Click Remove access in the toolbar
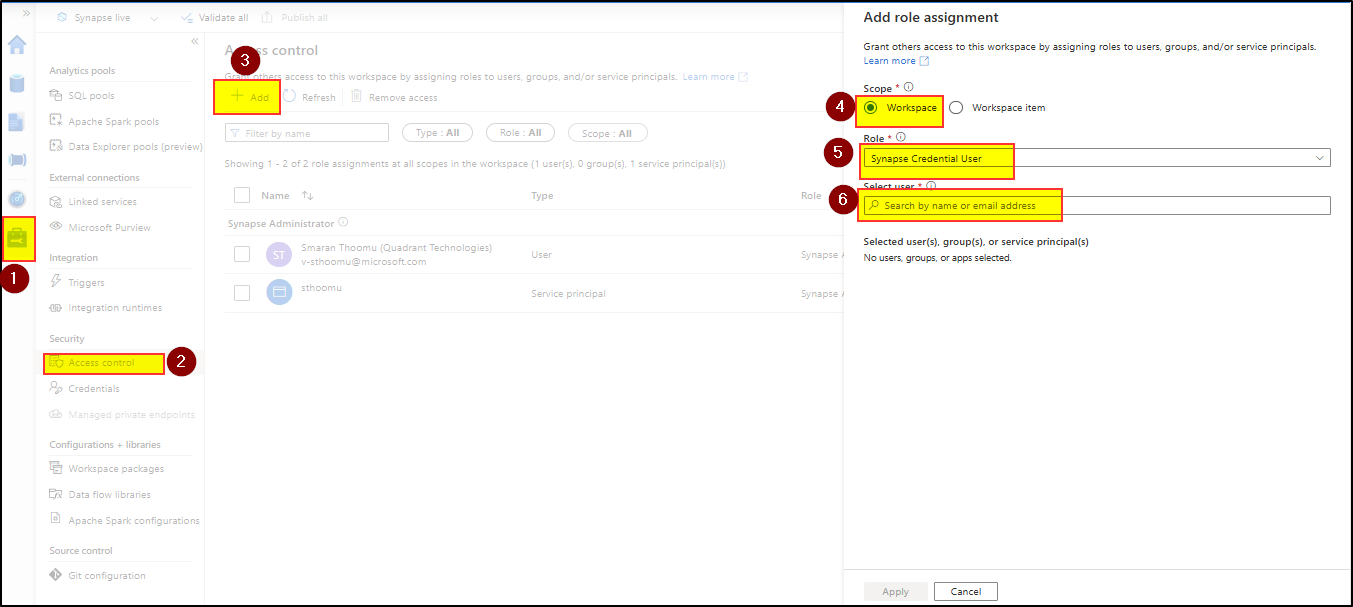 (394, 97)
